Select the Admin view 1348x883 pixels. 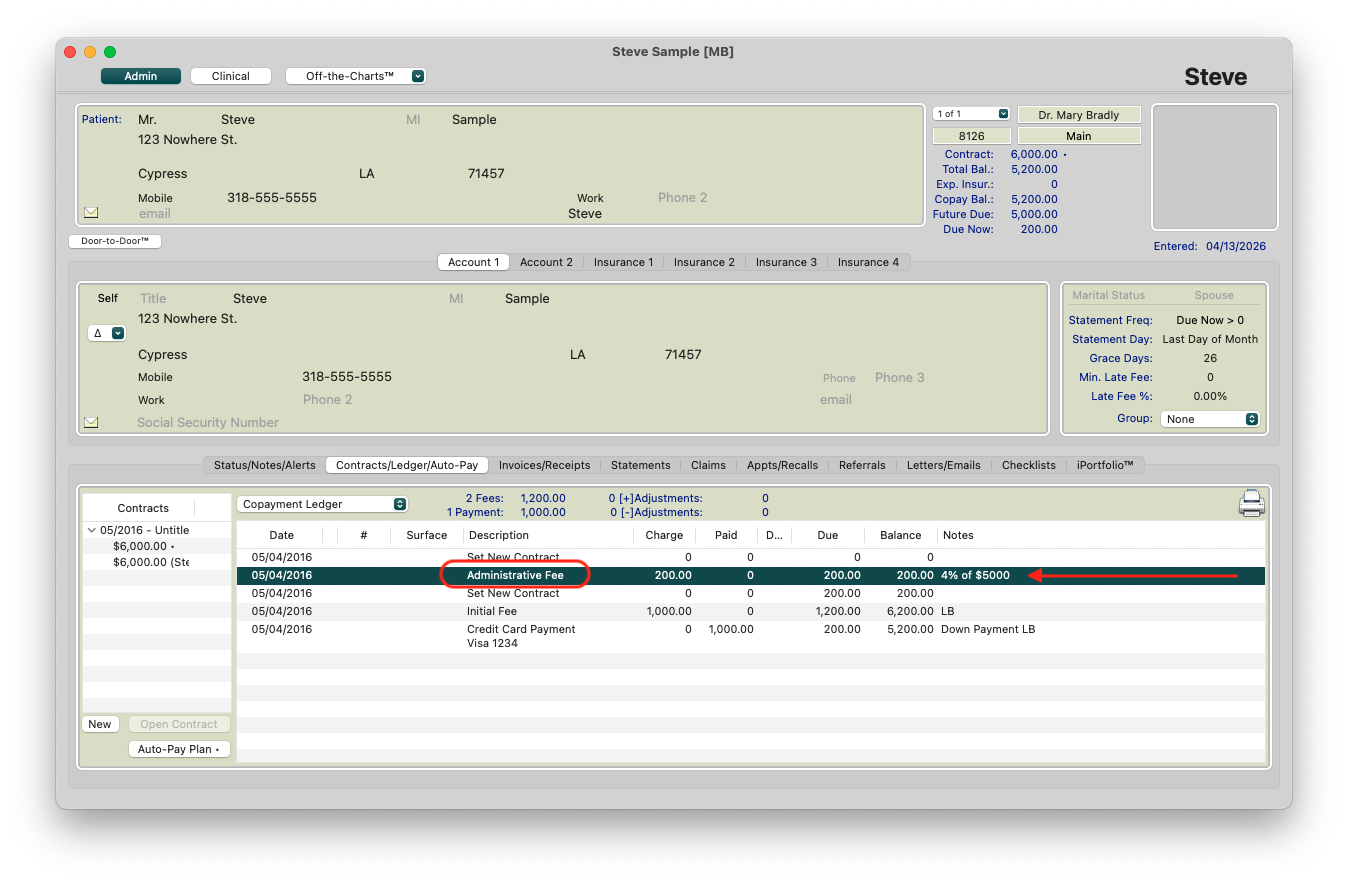pos(141,76)
